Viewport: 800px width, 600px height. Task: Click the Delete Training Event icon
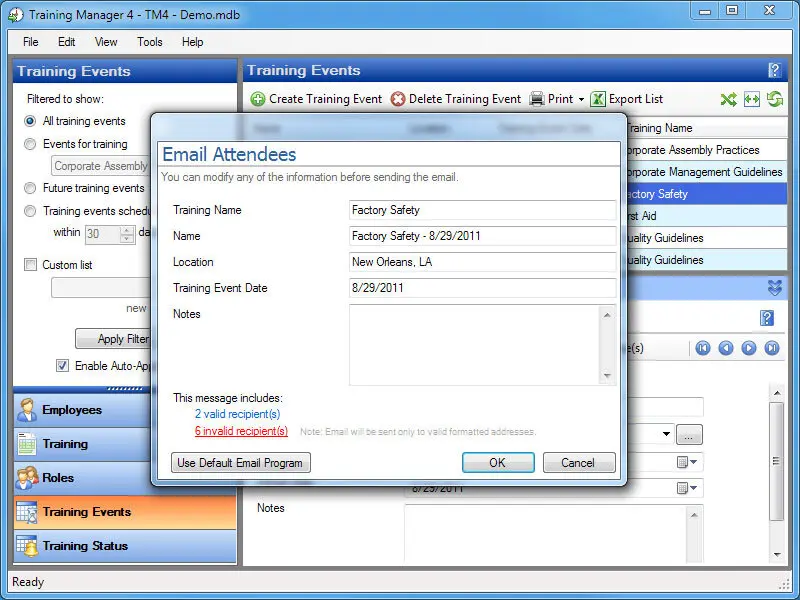click(x=398, y=99)
